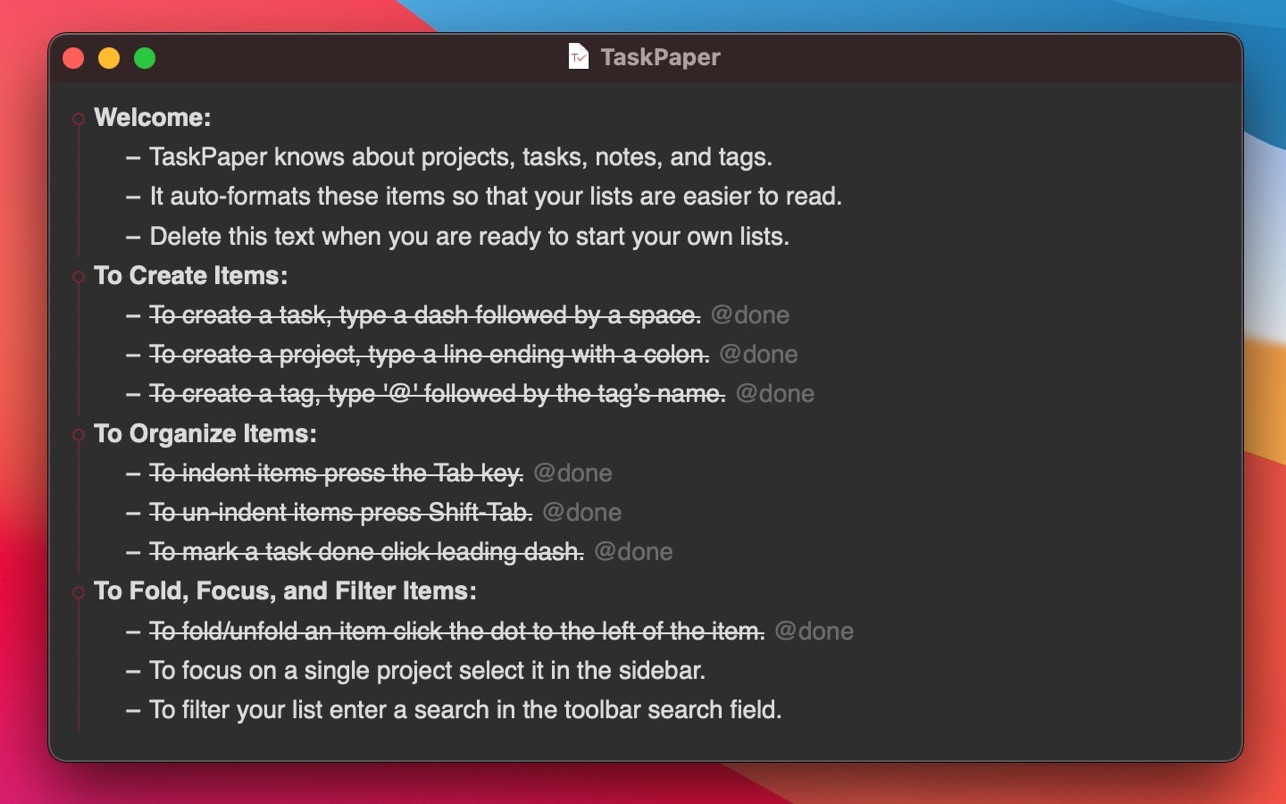Image resolution: width=1286 pixels, height=804 pixels.
Task: Toggle done on 'It auto-formats these items' dash
Action: pos(133,197)
